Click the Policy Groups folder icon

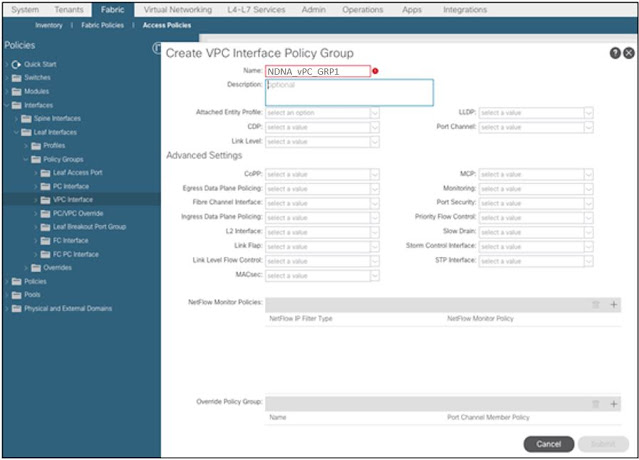coord(36,159)
